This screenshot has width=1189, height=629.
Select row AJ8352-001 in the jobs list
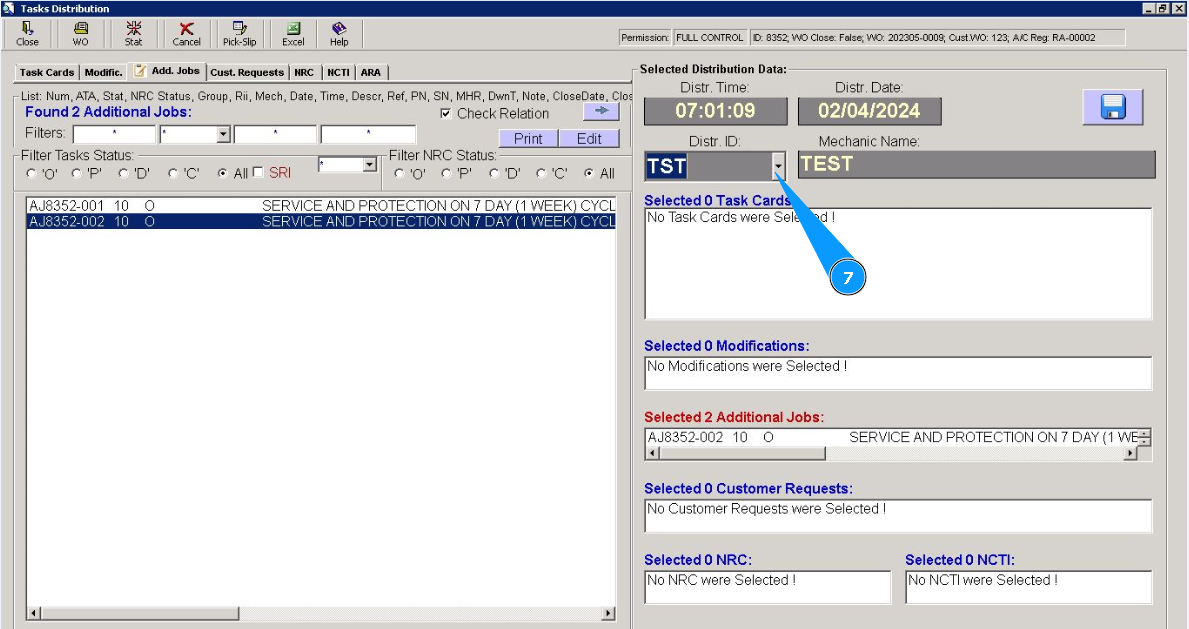[322, 206]
